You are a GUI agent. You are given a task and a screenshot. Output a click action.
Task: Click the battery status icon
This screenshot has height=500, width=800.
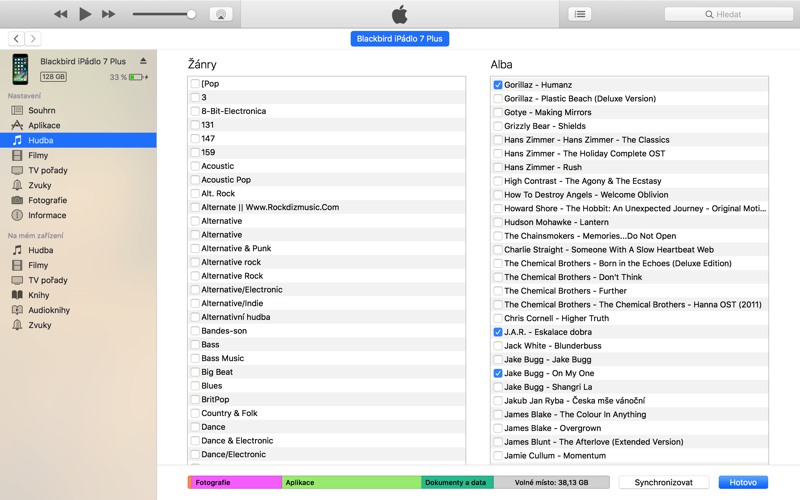tap(138, 77)
